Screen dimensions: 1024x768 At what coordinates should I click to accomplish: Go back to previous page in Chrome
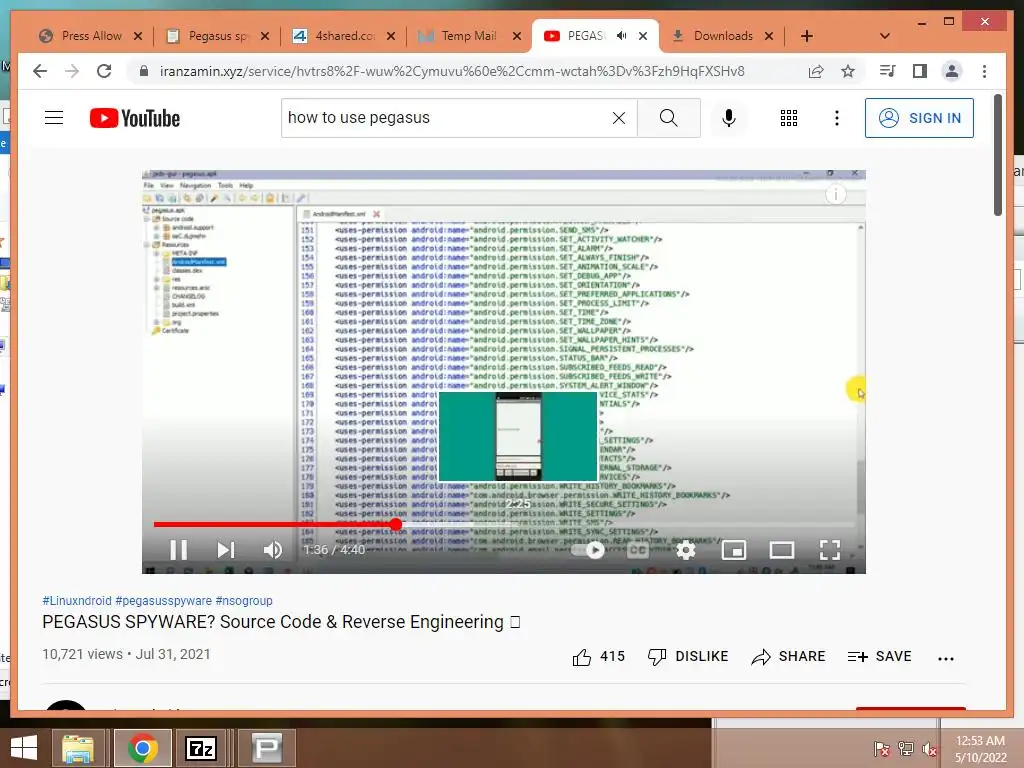point(40,71)
